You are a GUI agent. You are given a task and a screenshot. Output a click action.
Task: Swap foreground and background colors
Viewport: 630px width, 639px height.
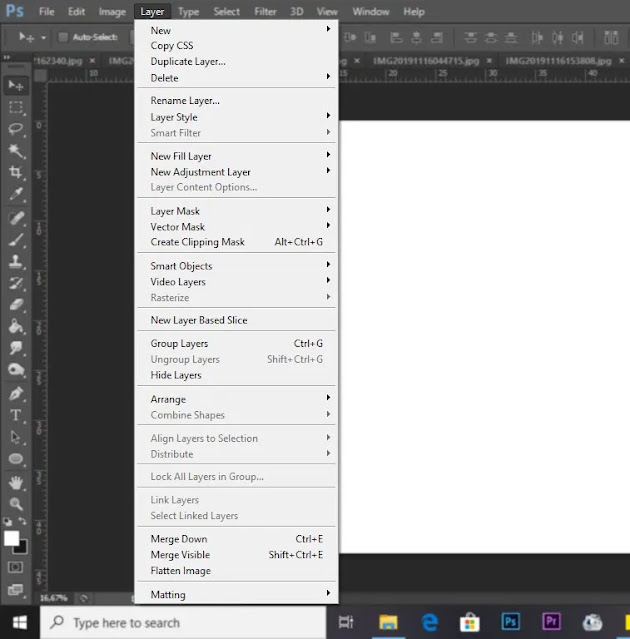(x=23, y=521)
